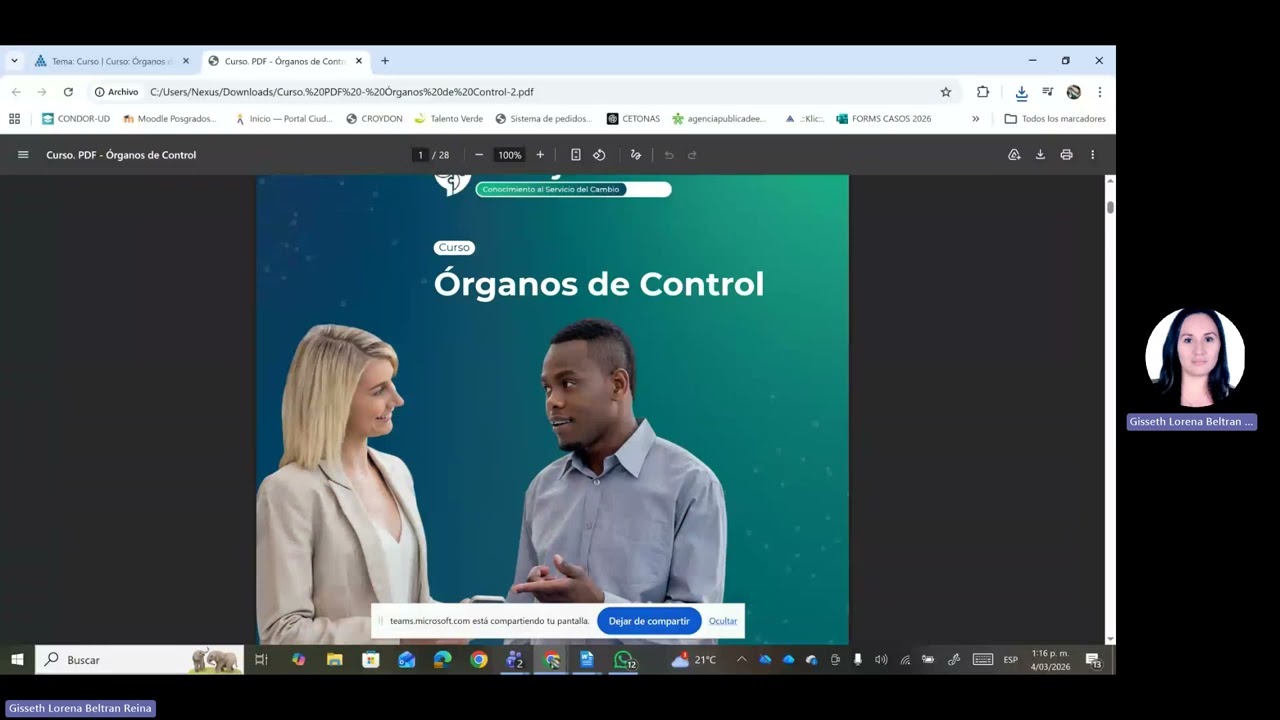This screenshot has width=1280, height=720.
Task: Open Task View on taskbar
Action: click(x=262, y=660)
